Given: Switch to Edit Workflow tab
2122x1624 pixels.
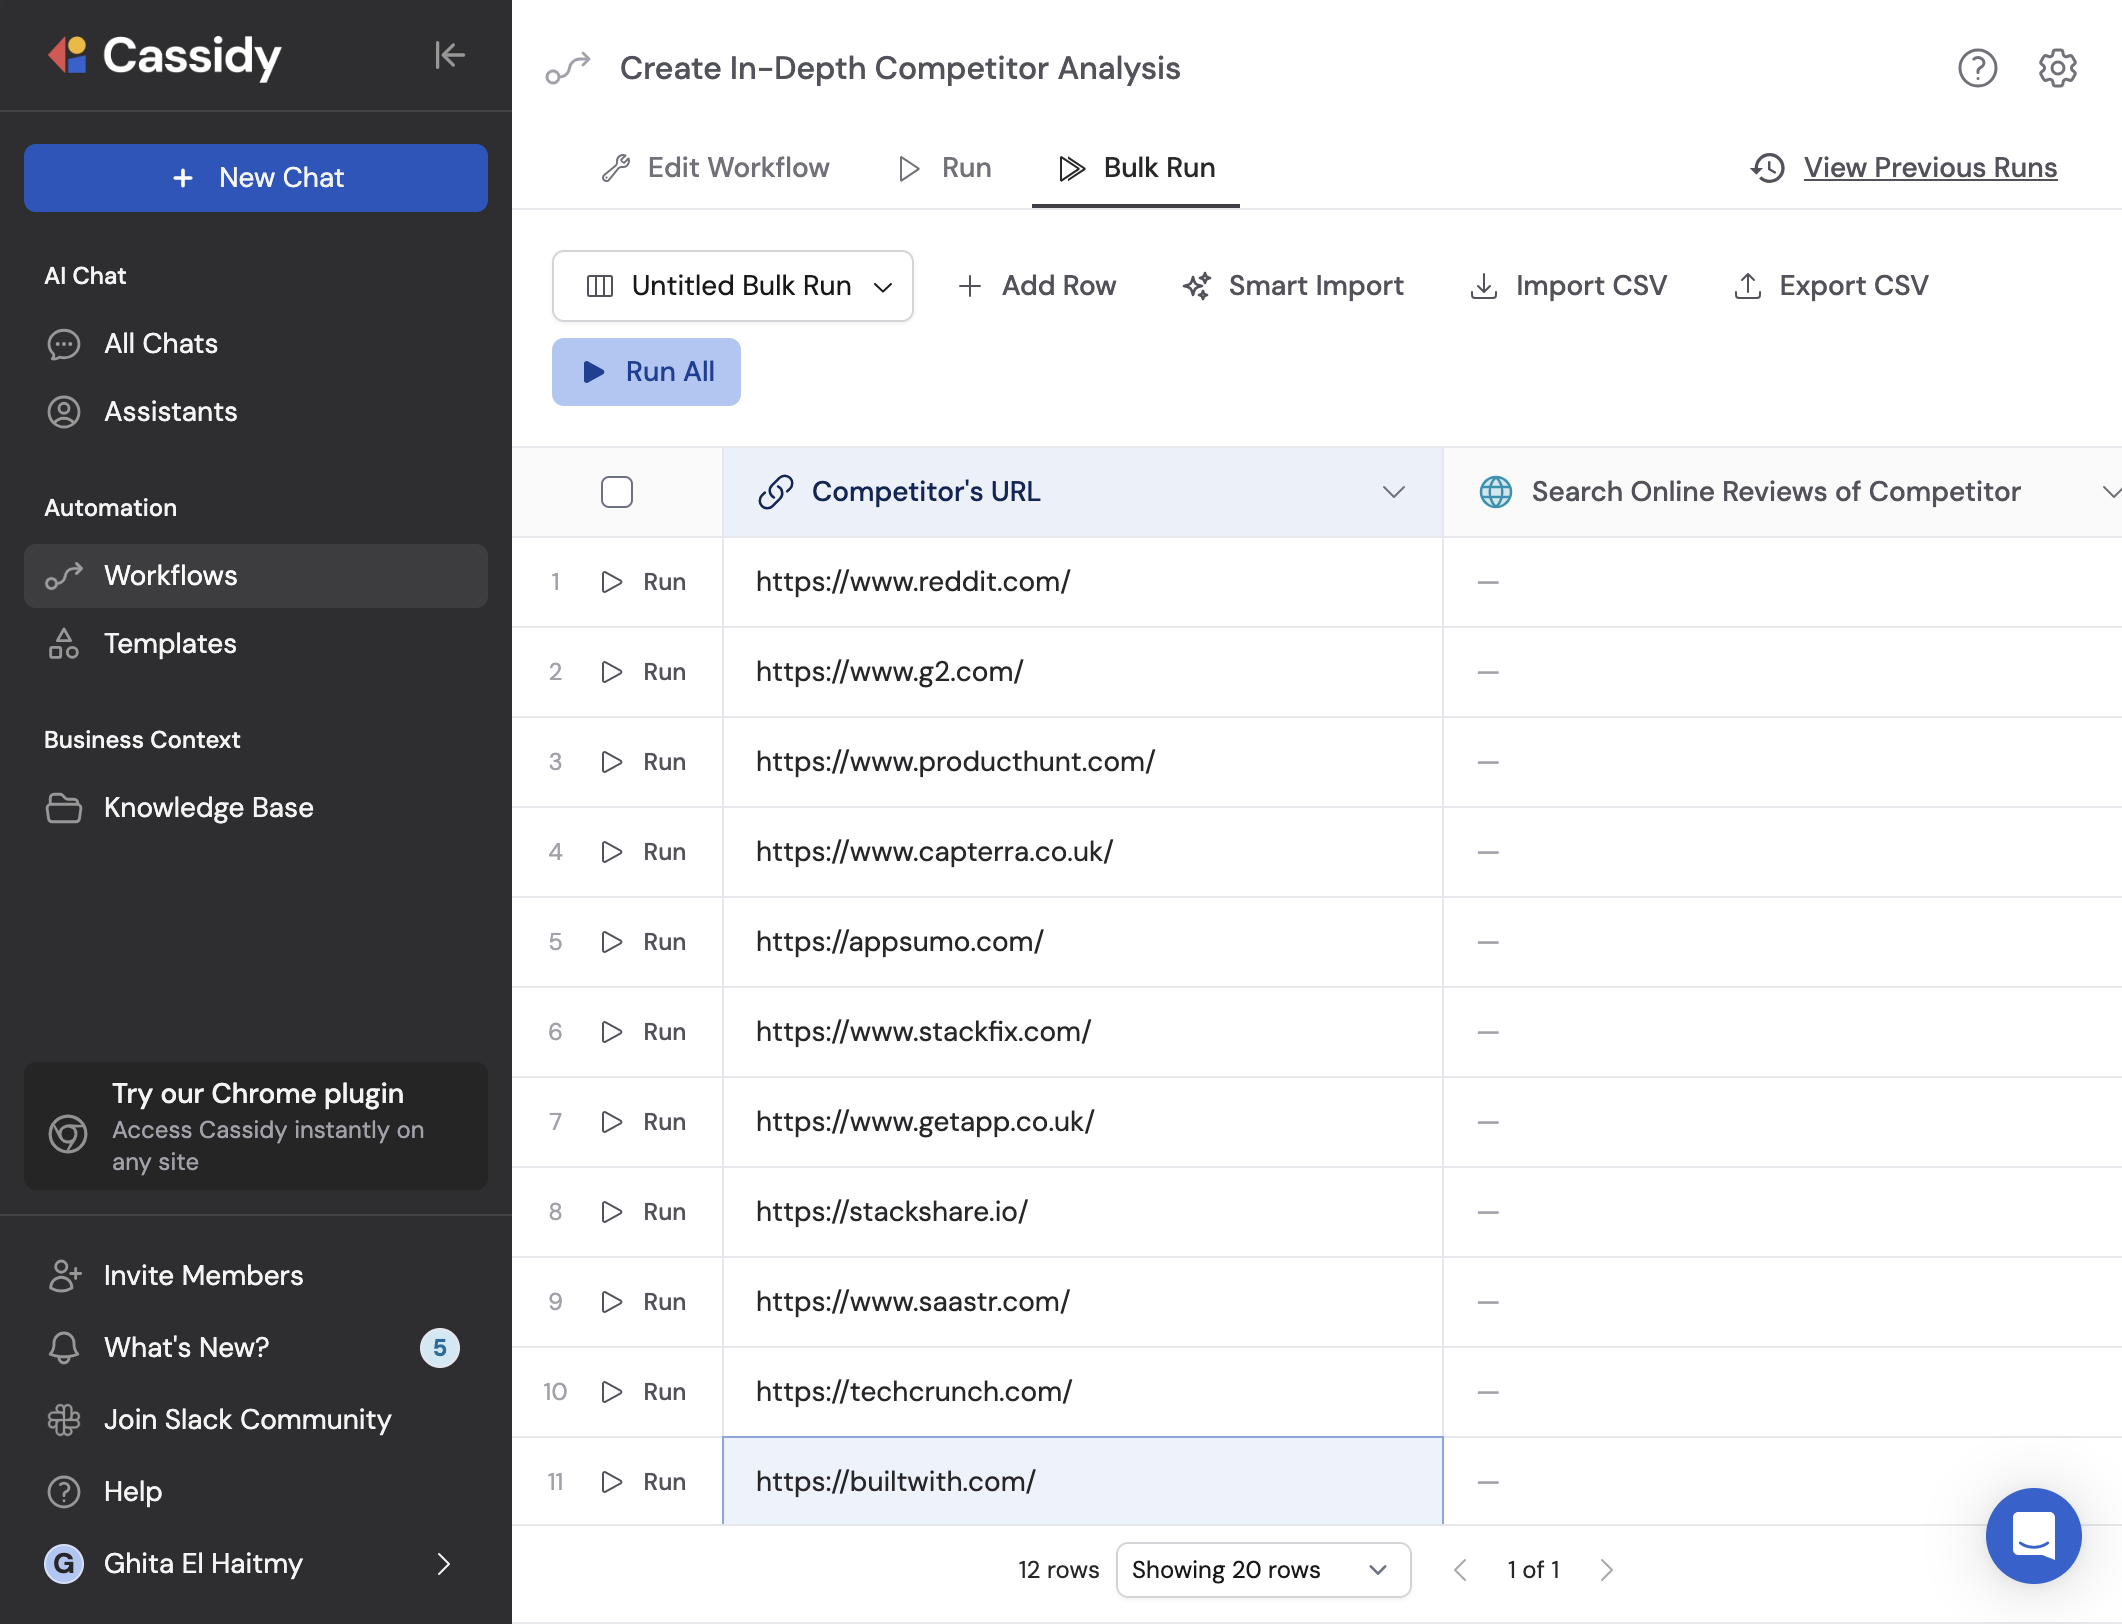Looking at the screenshot, I should (716, 168).
